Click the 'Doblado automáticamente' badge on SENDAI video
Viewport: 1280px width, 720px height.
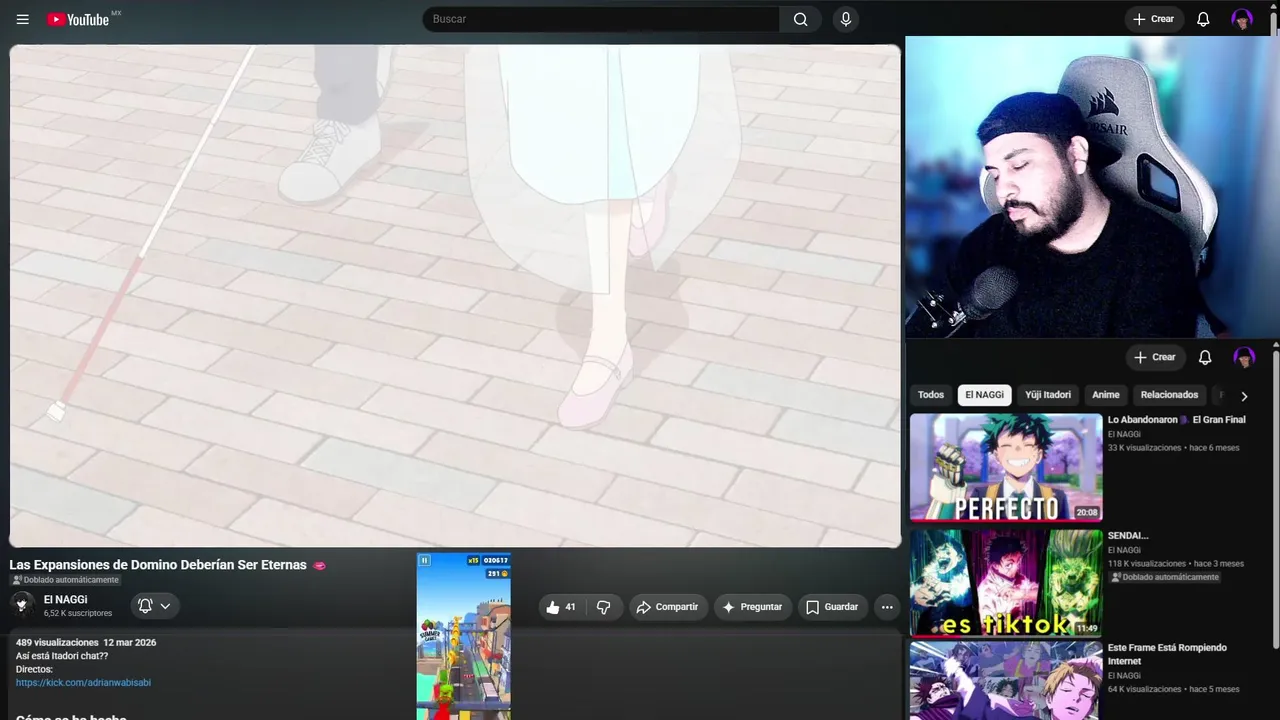1164,577
